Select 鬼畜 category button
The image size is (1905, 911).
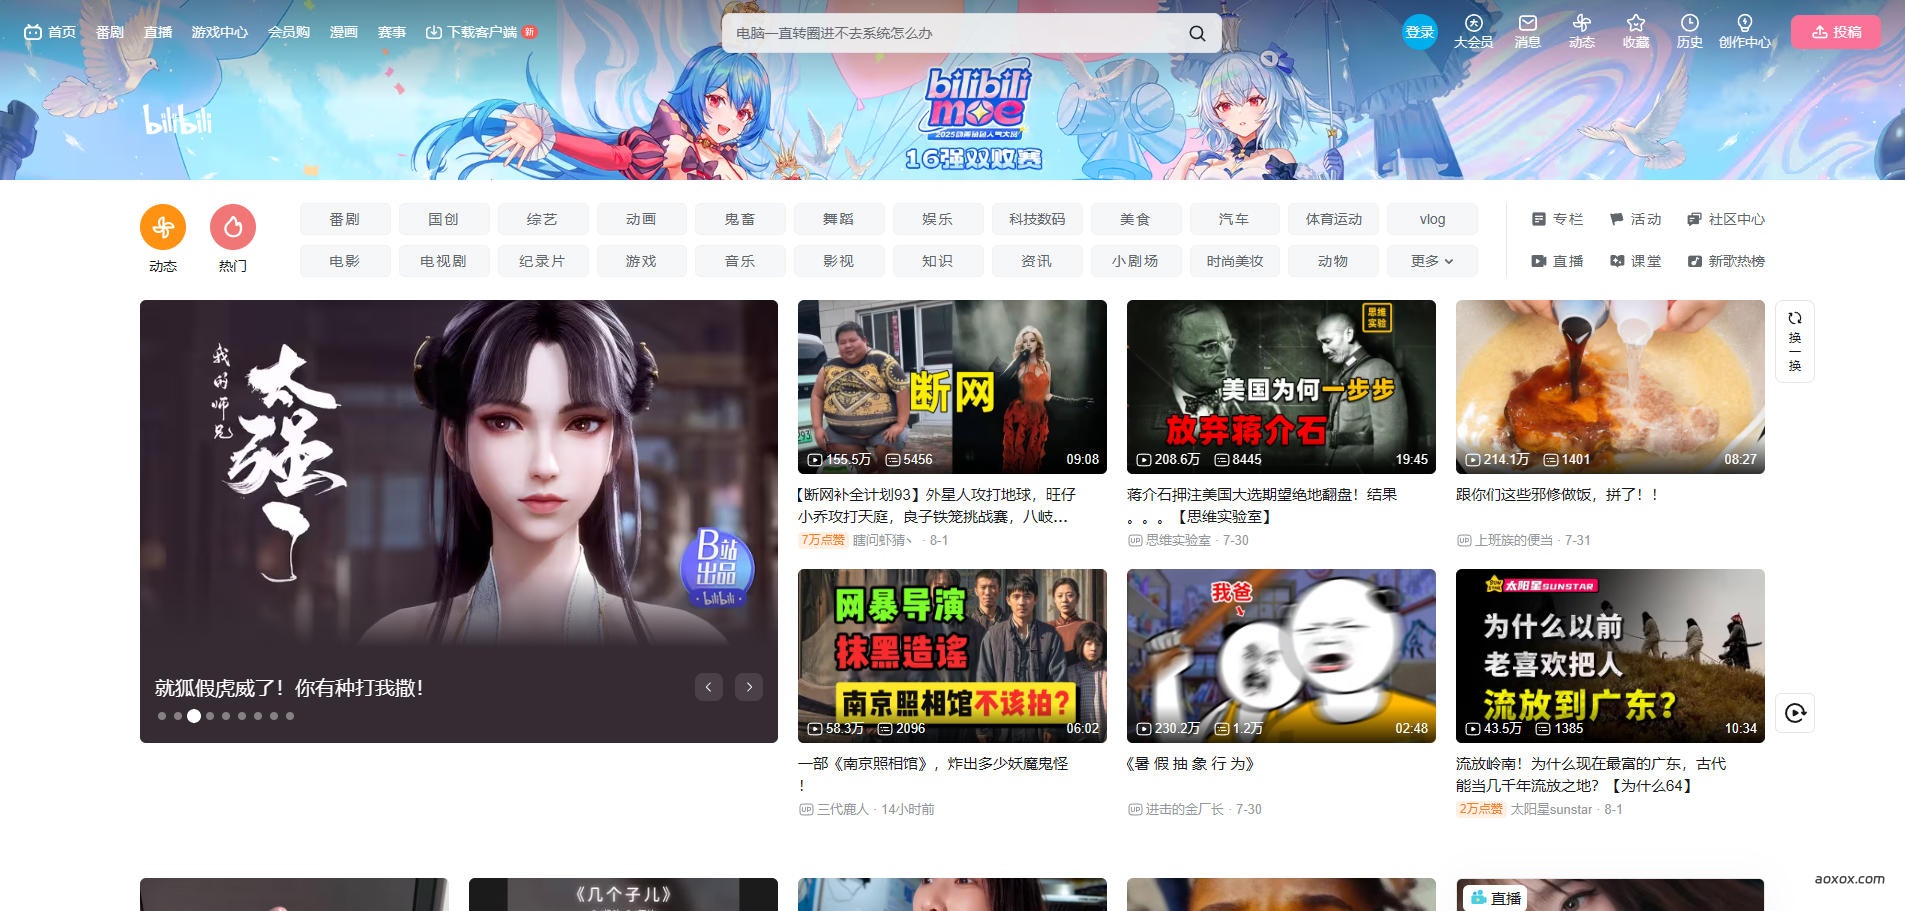point(740,219)
